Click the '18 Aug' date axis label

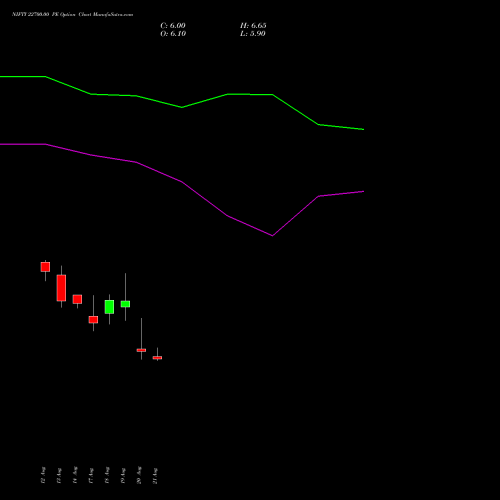[107, 475]
